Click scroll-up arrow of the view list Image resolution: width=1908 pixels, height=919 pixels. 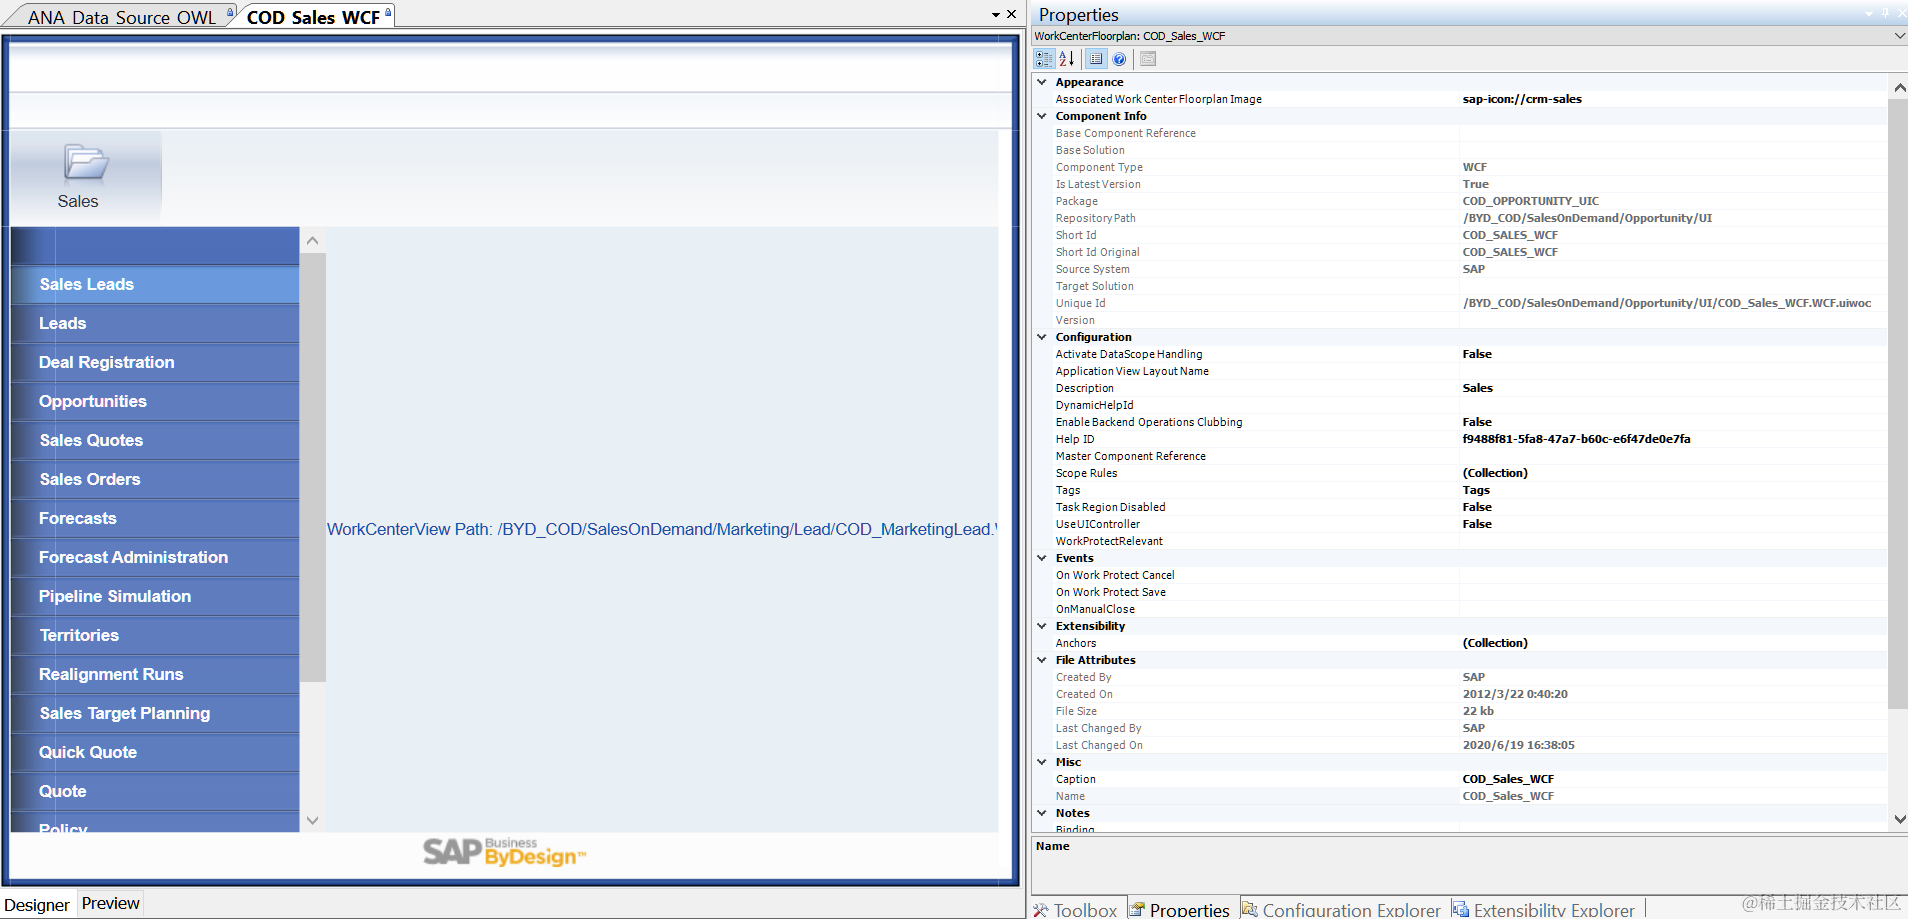(312, 241)
